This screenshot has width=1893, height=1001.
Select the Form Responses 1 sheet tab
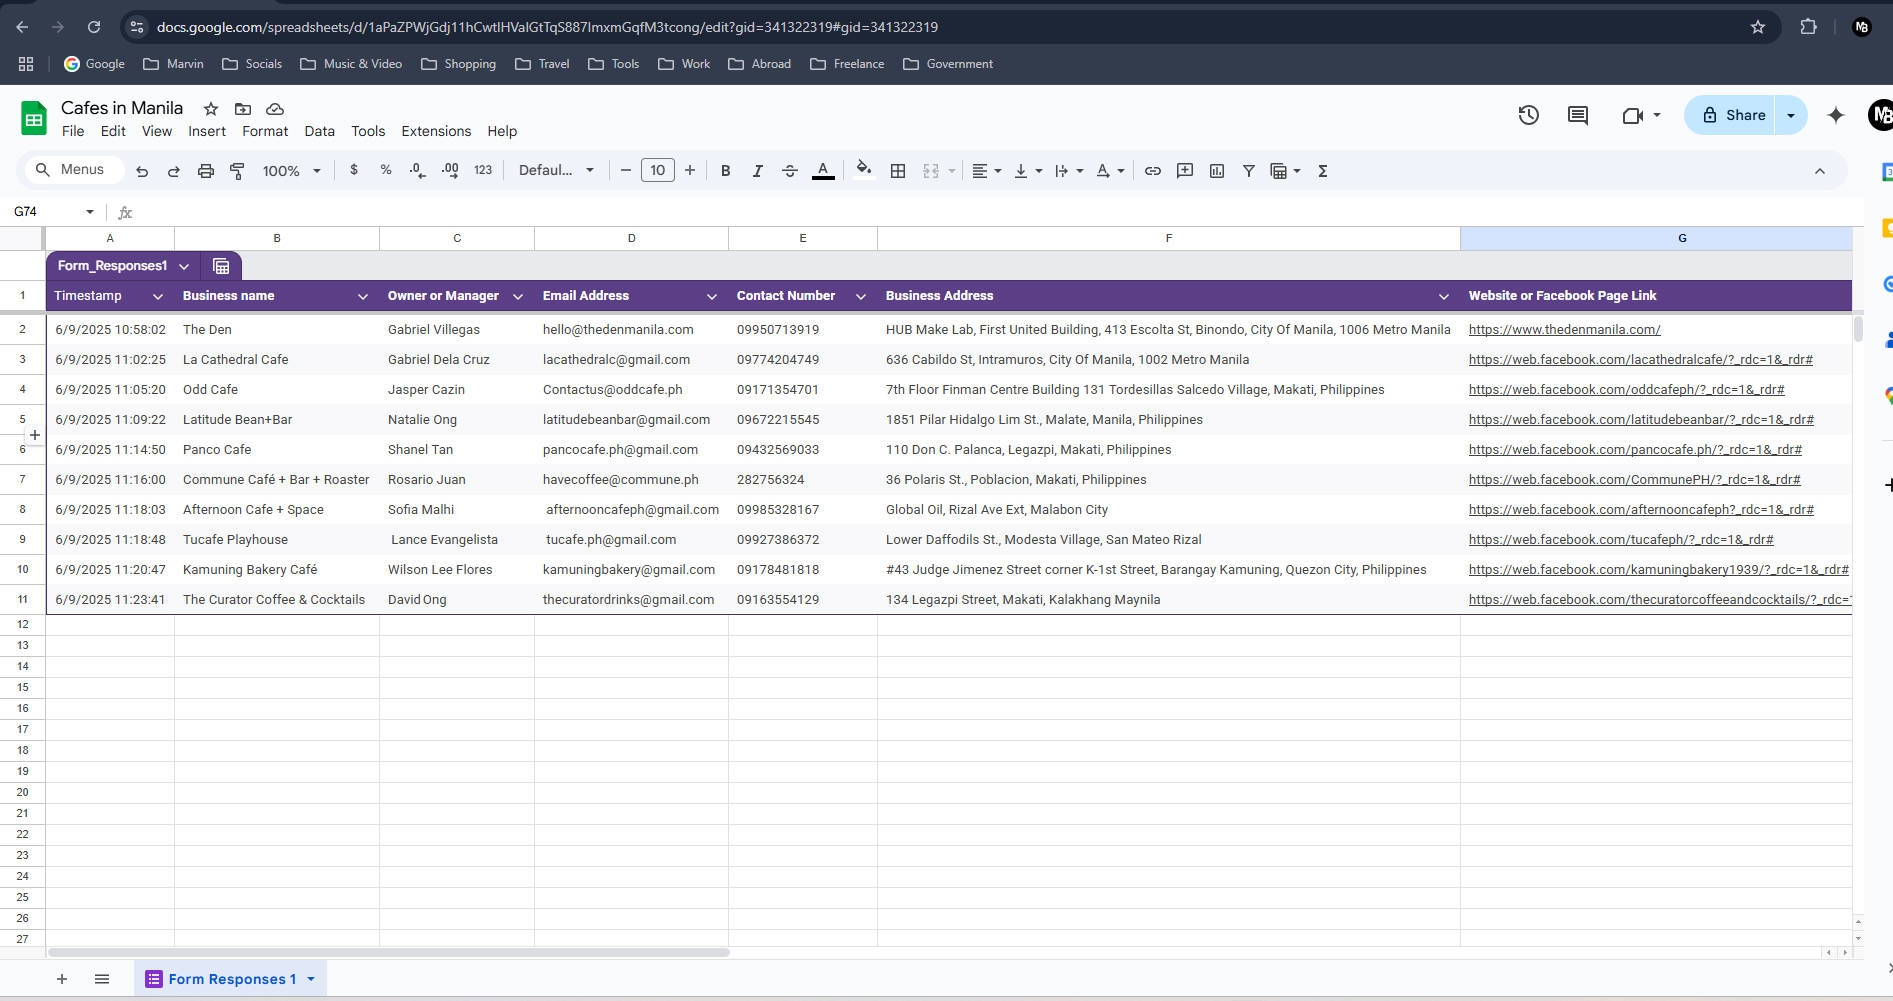click(x=232, y=979)
